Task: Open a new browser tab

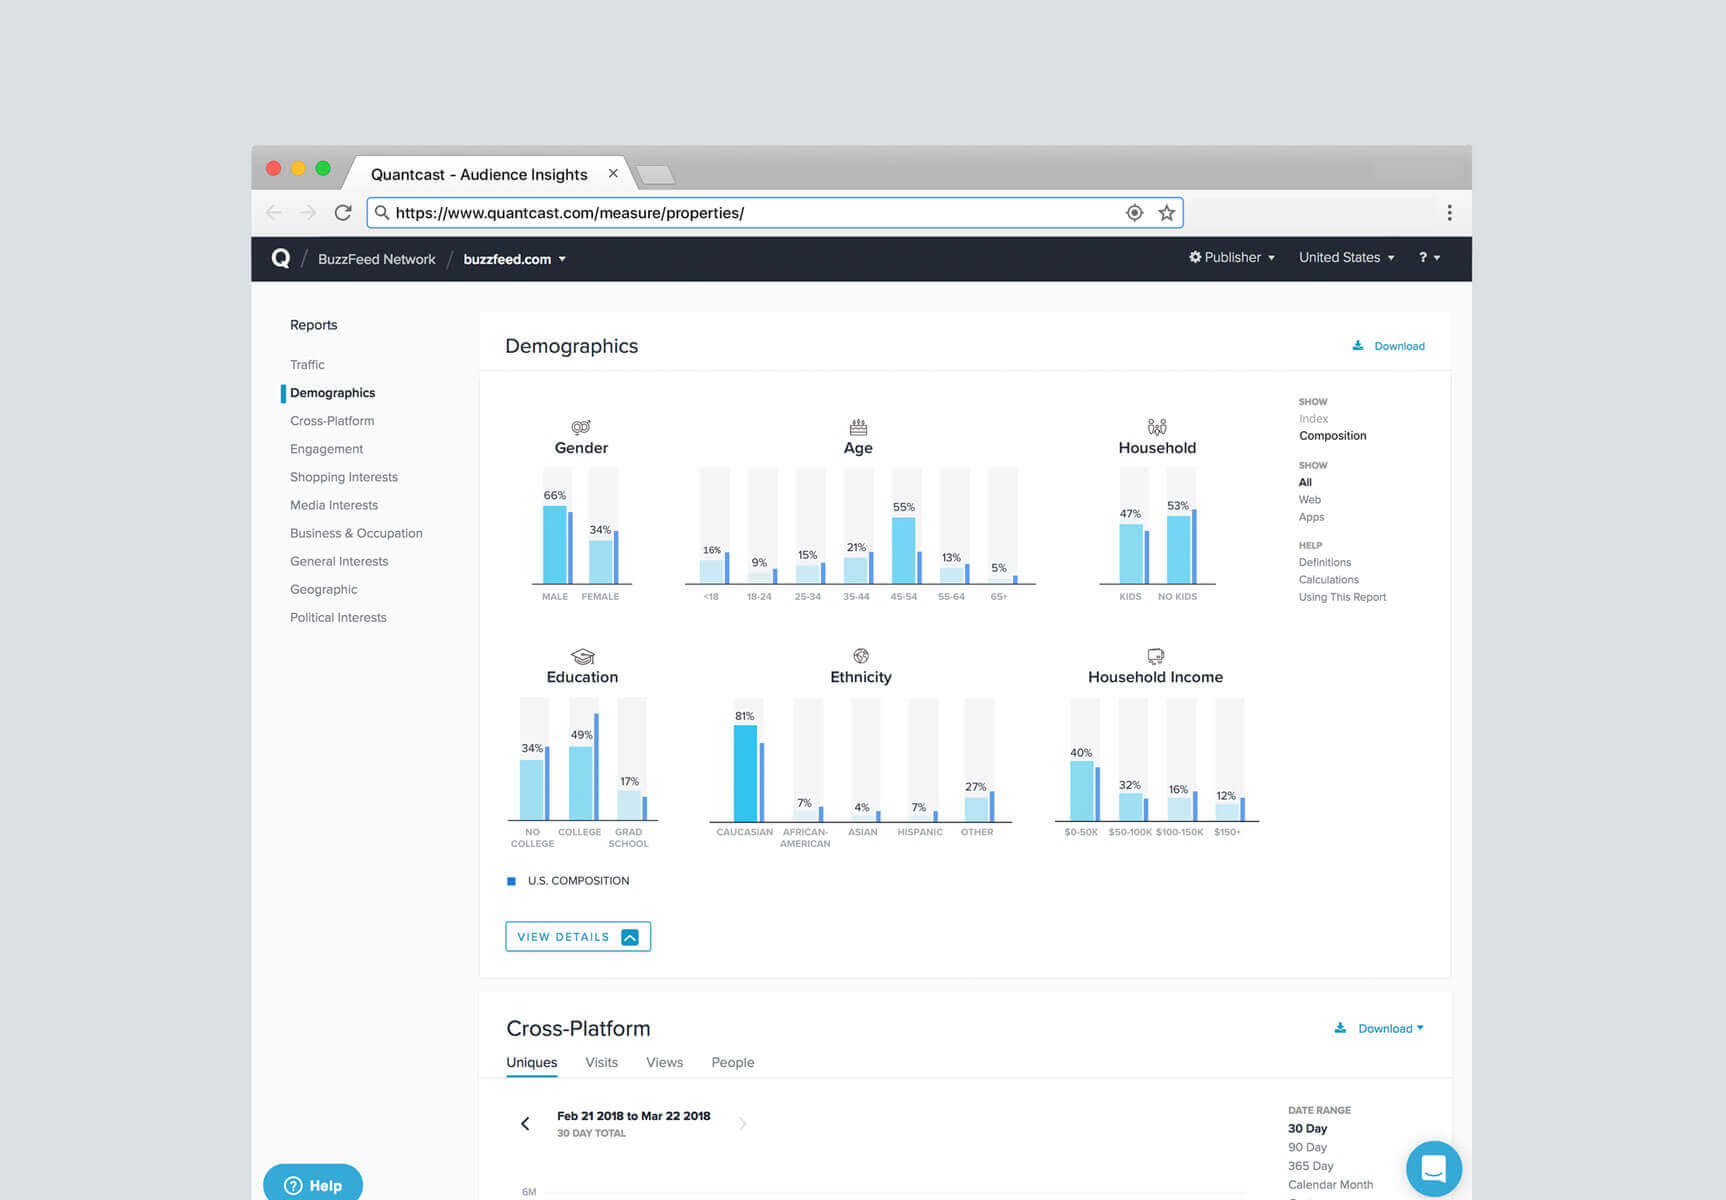Action: click(x=656, y=175)
